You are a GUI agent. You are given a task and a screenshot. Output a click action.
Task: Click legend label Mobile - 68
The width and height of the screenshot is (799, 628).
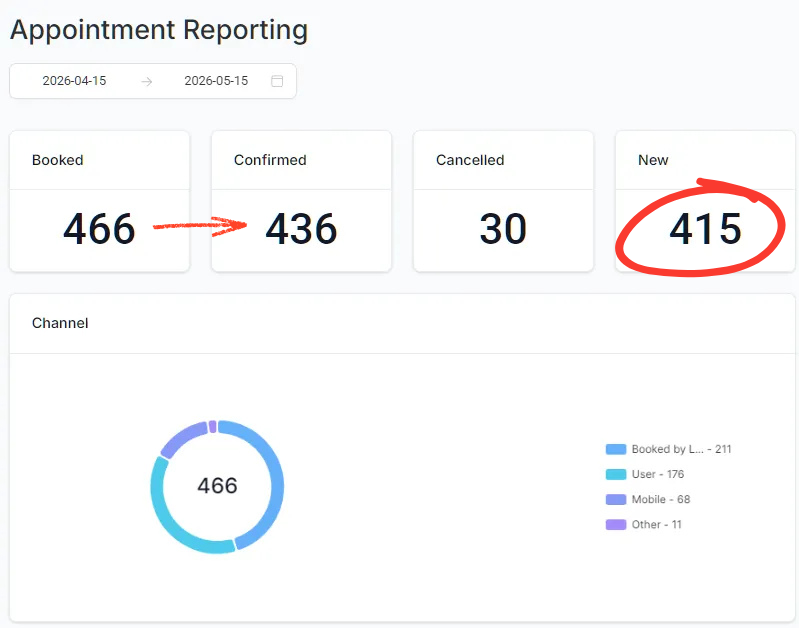[661, 500]
